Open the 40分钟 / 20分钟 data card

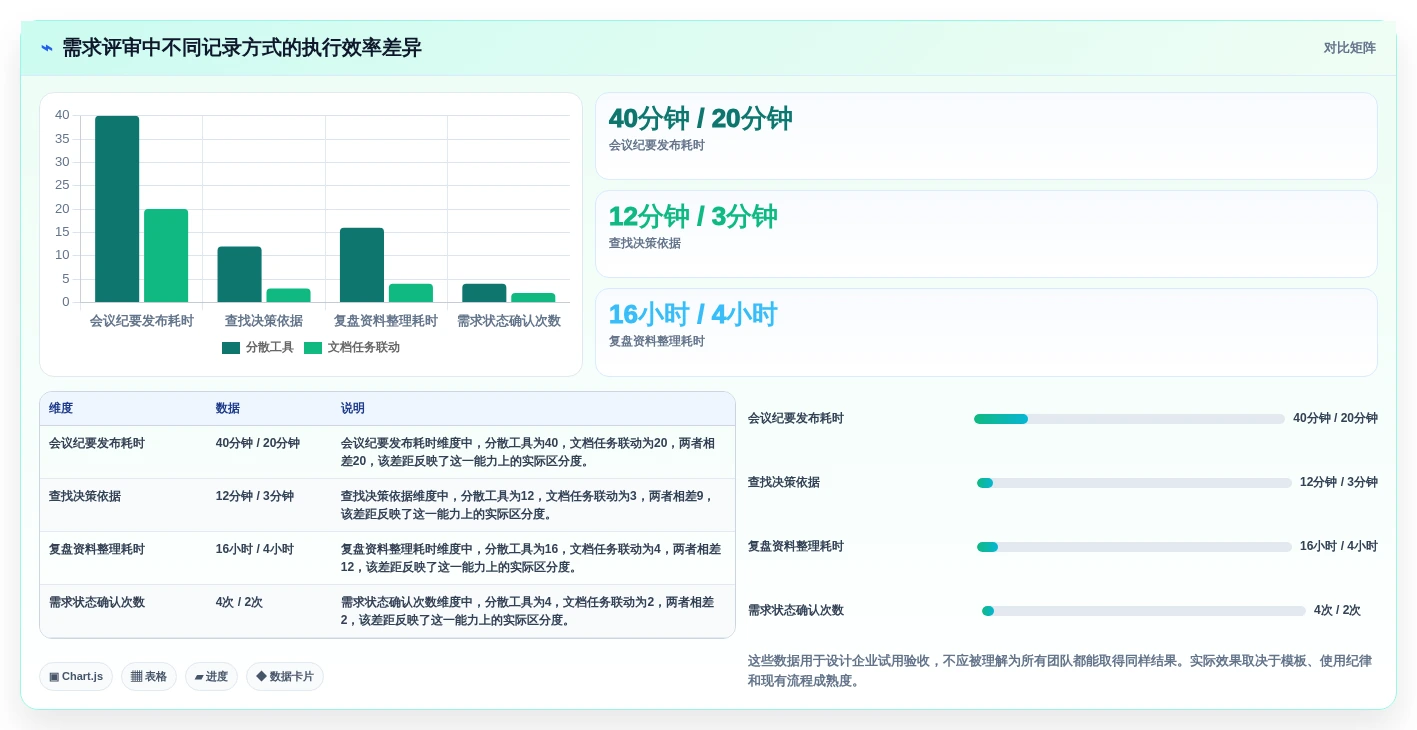click(x=986, y=136)
